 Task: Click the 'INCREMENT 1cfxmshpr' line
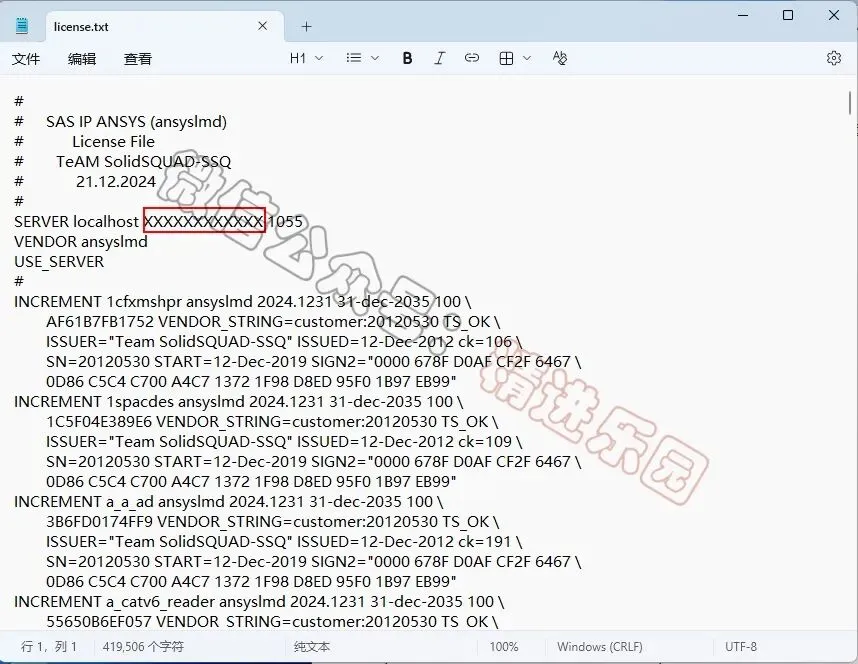[x=242, y=302]
